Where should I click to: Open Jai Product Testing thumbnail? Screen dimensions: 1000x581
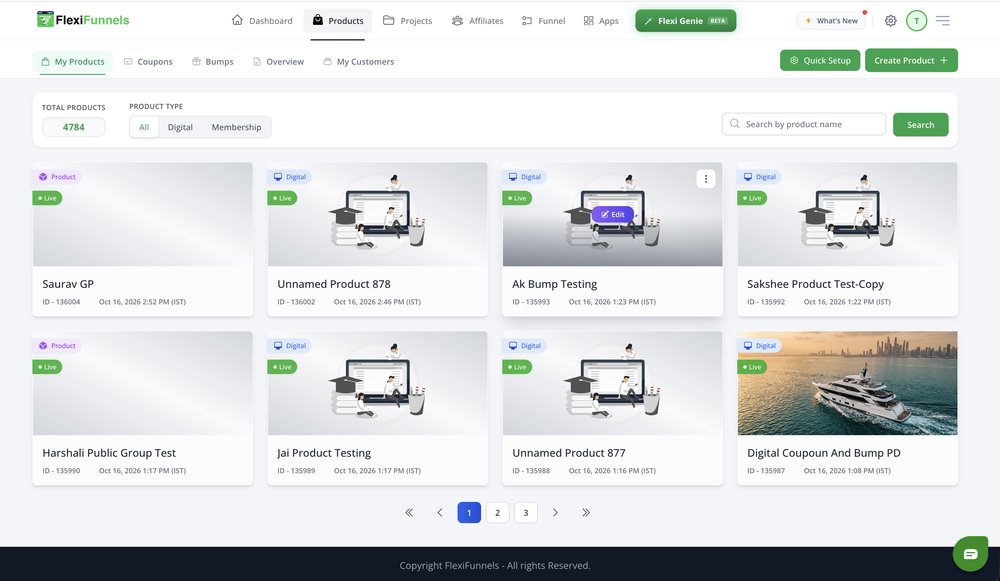[378, 383]
